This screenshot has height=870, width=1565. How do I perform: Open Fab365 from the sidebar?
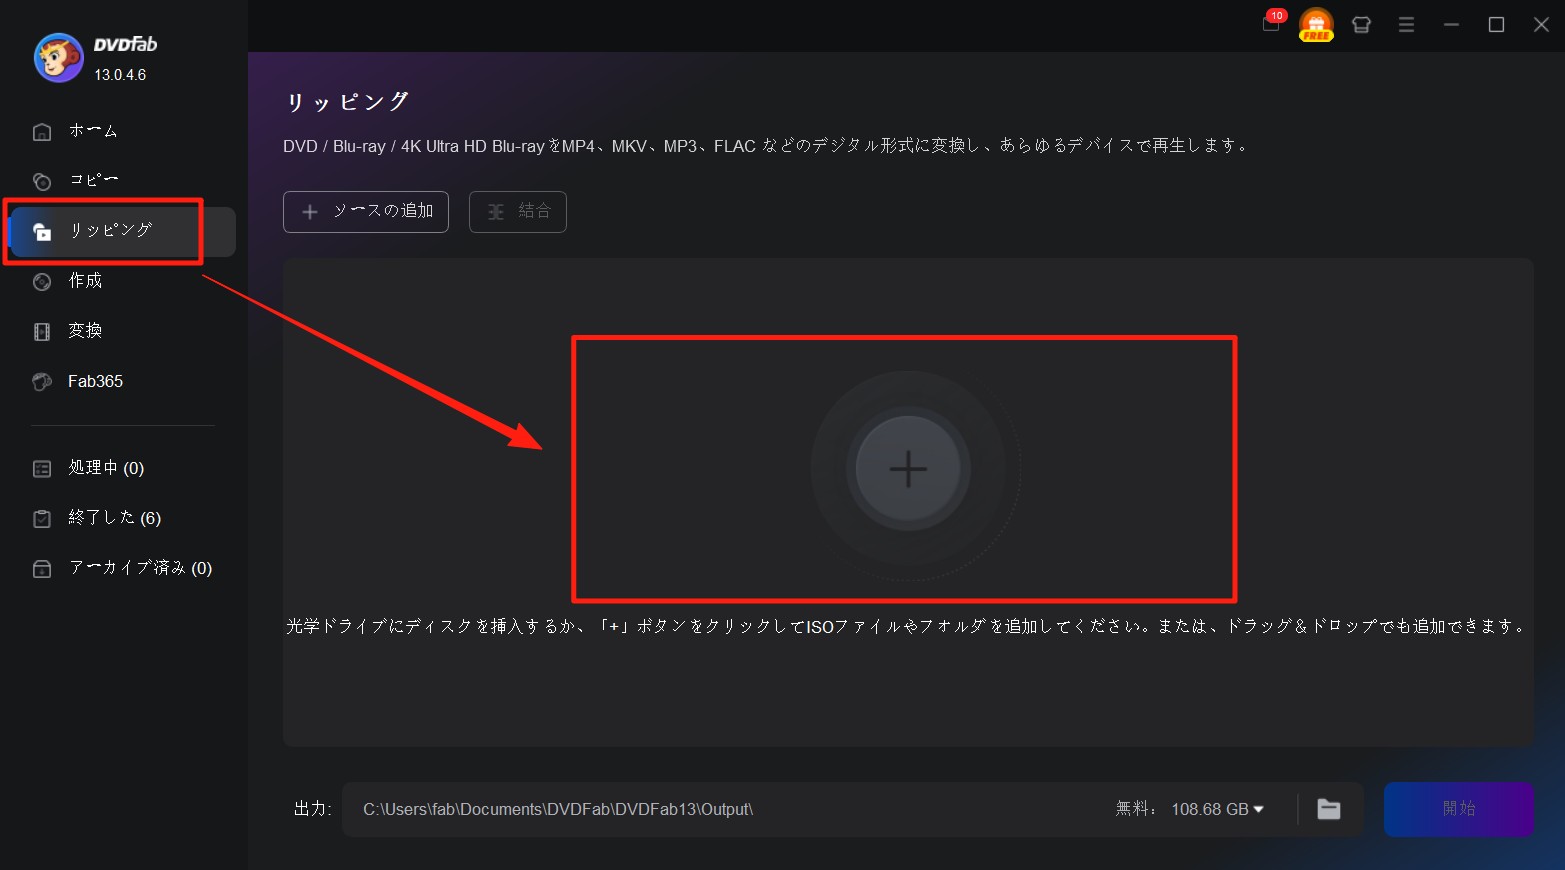click(95, 381)
